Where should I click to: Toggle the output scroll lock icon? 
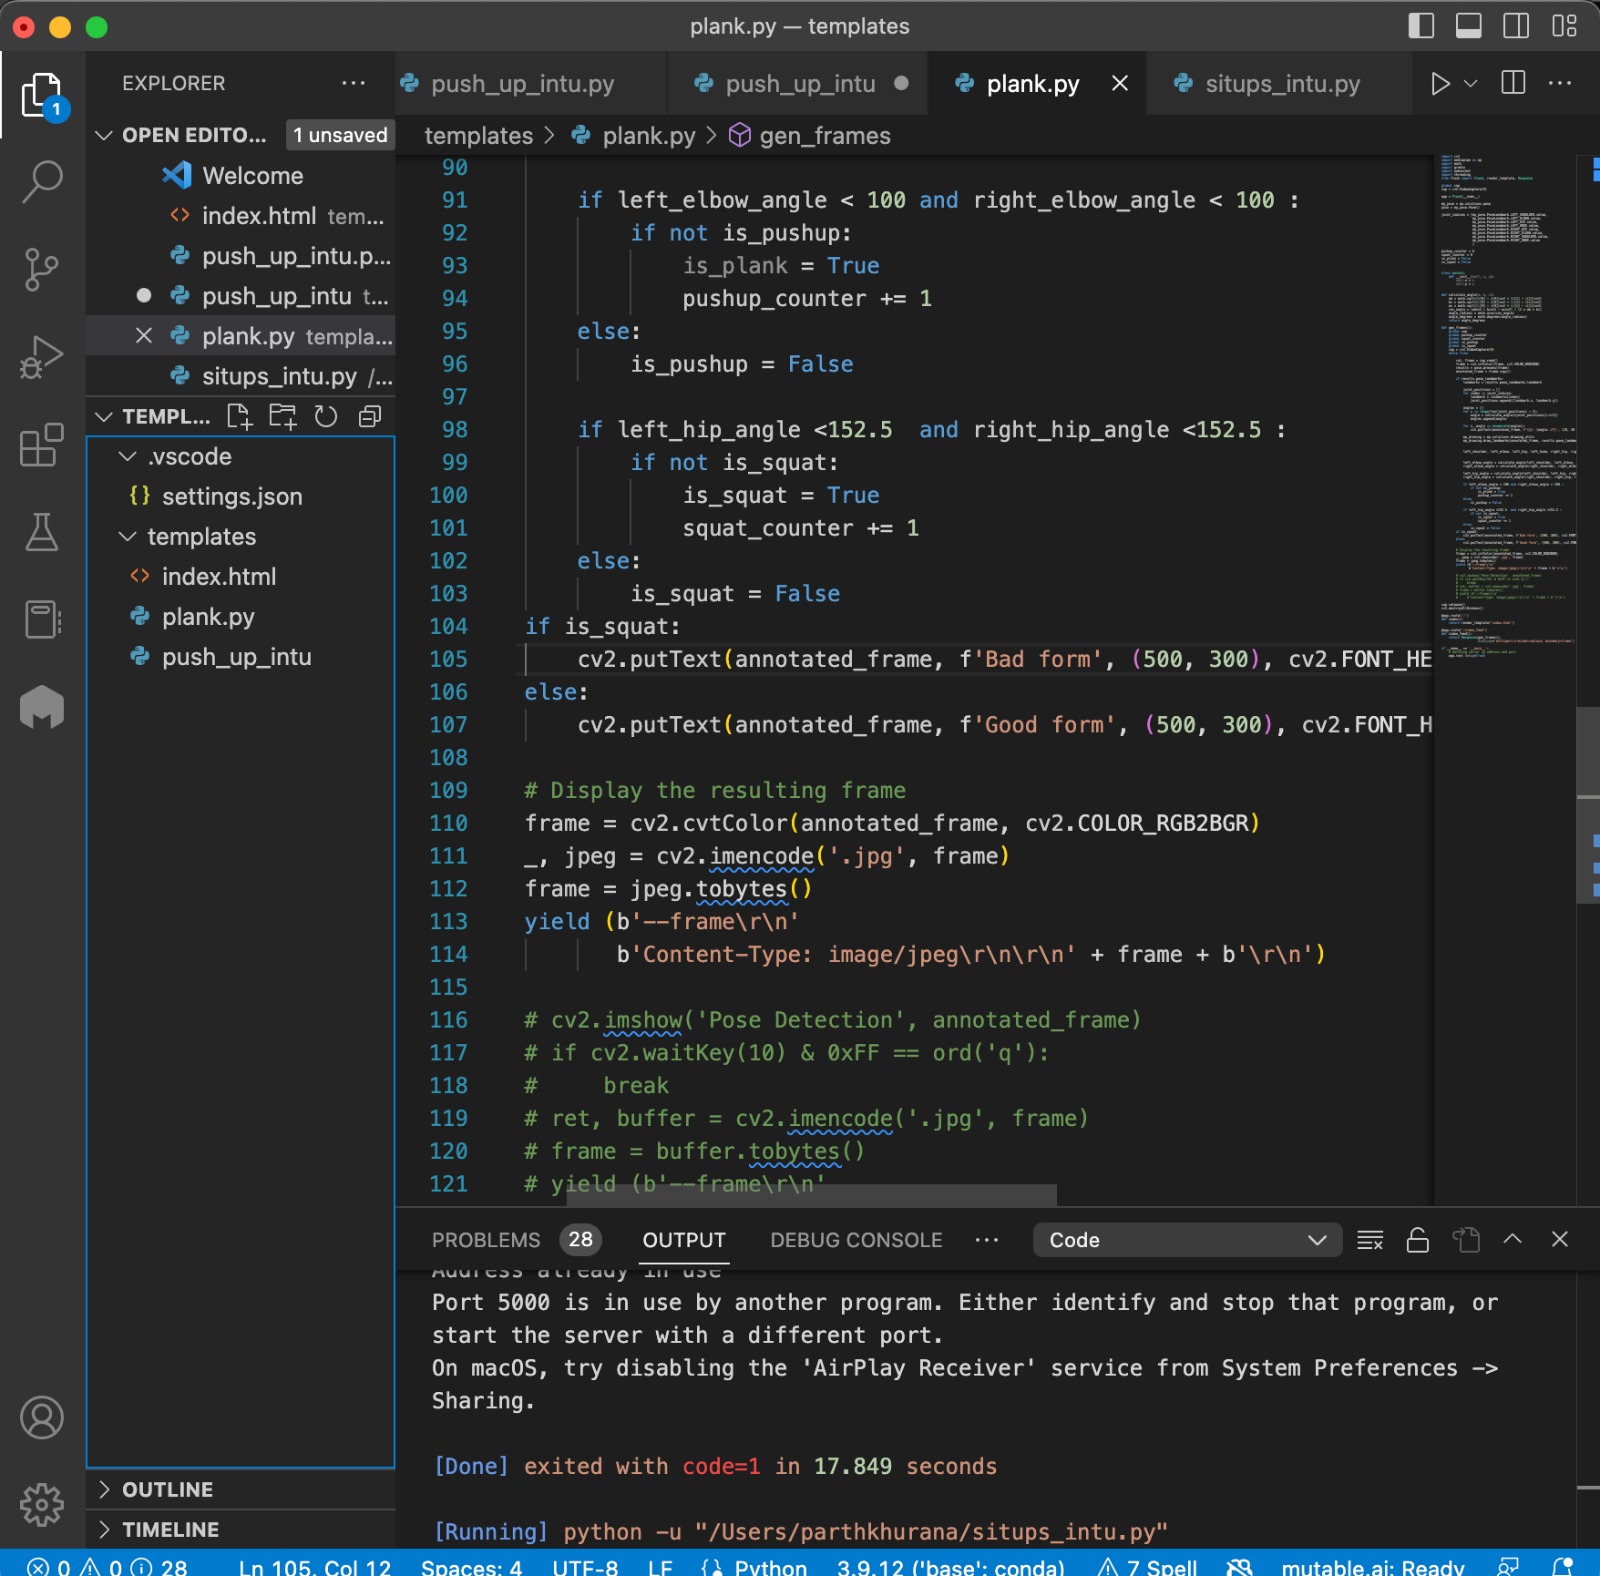coord(1417,1240)
